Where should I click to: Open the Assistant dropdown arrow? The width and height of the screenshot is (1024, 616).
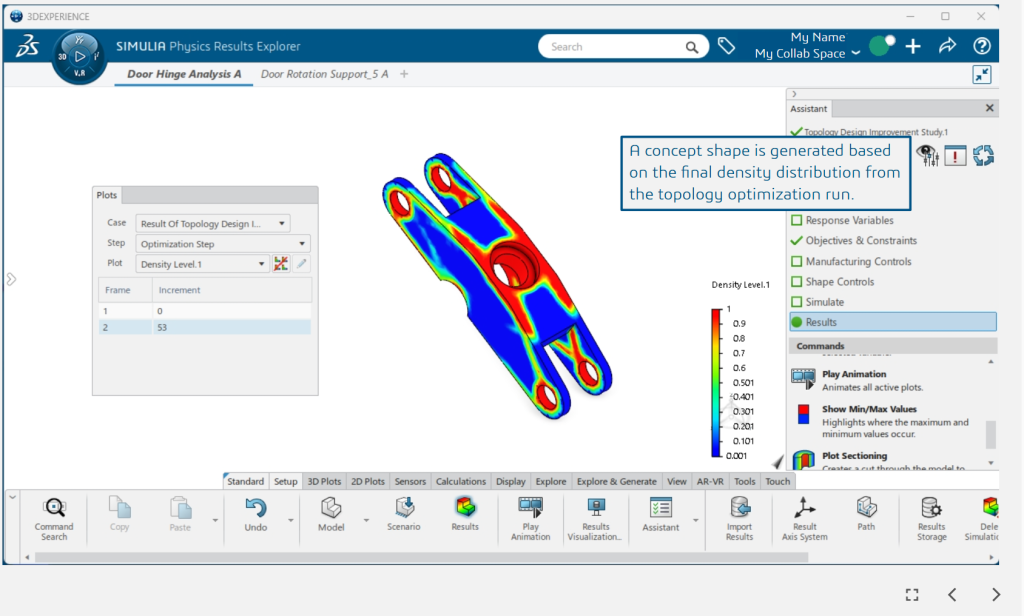(x=696, y=521)
